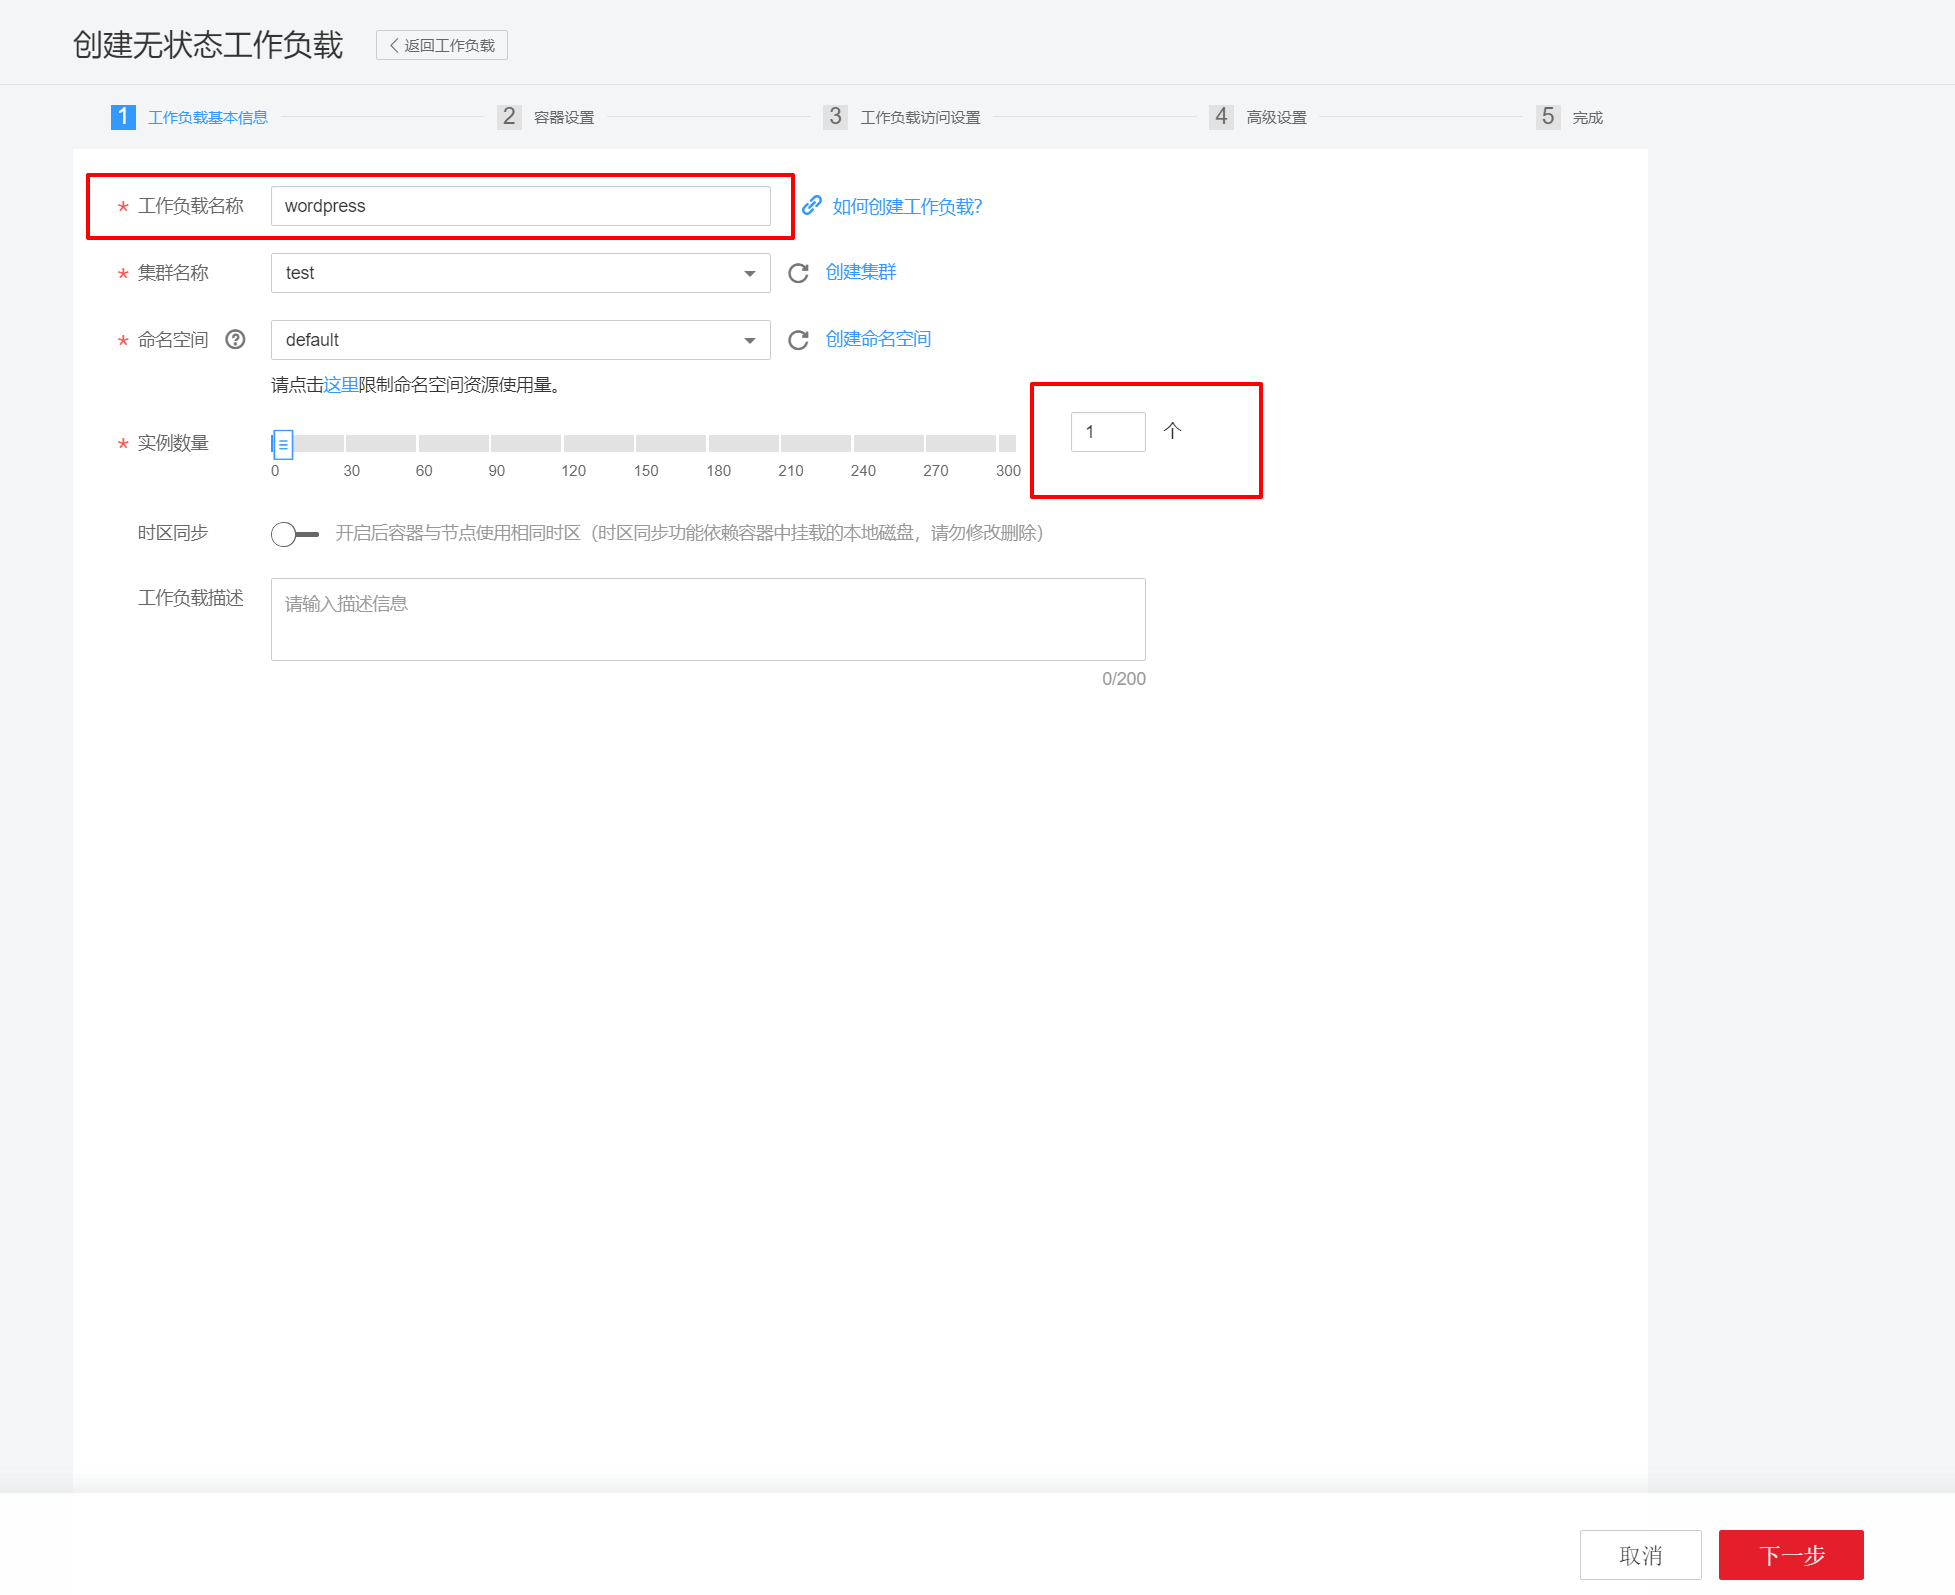
Task: Open the 命名空间 dropdown showing default
Action: tap(520, 340)
